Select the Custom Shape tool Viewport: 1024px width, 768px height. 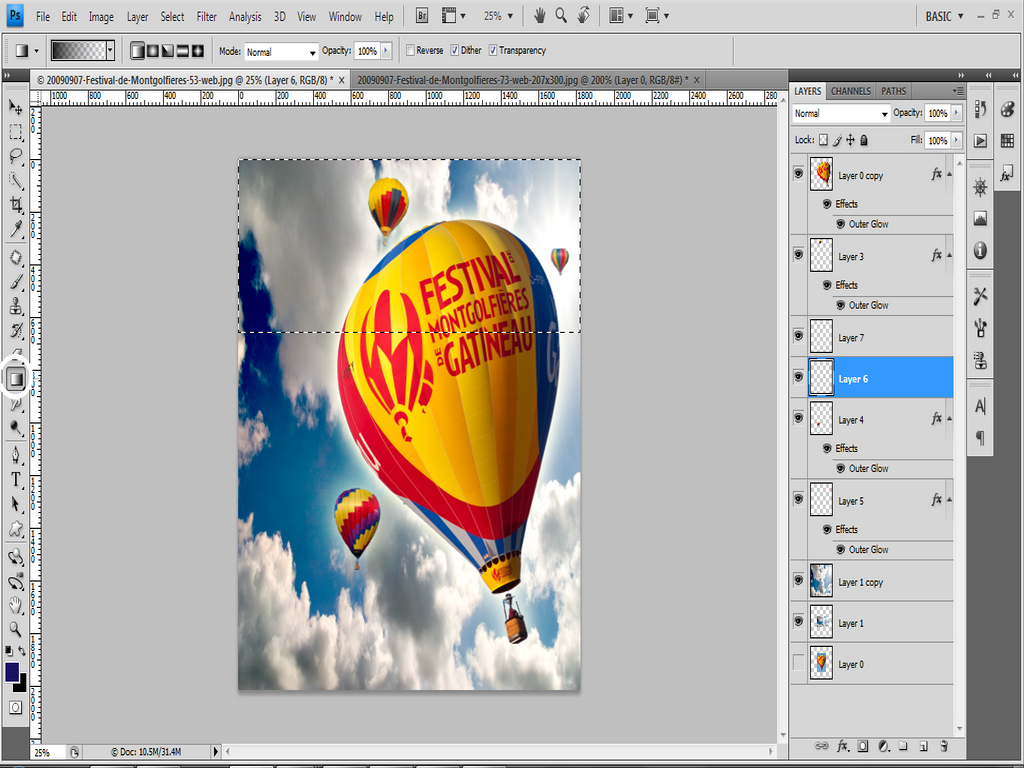(16, 528)
